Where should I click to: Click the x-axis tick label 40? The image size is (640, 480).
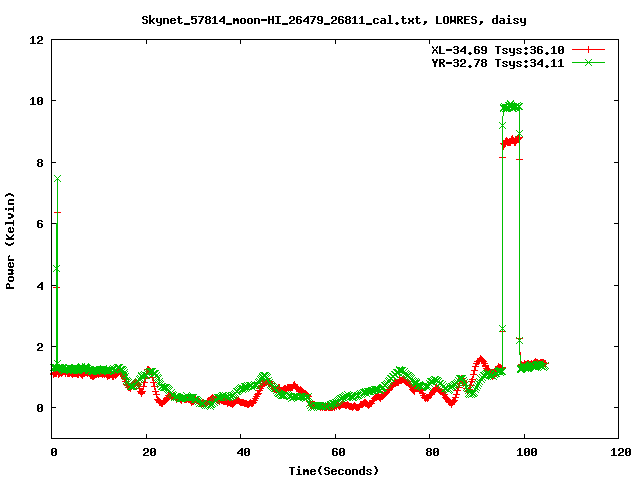(x=244, y=452)
